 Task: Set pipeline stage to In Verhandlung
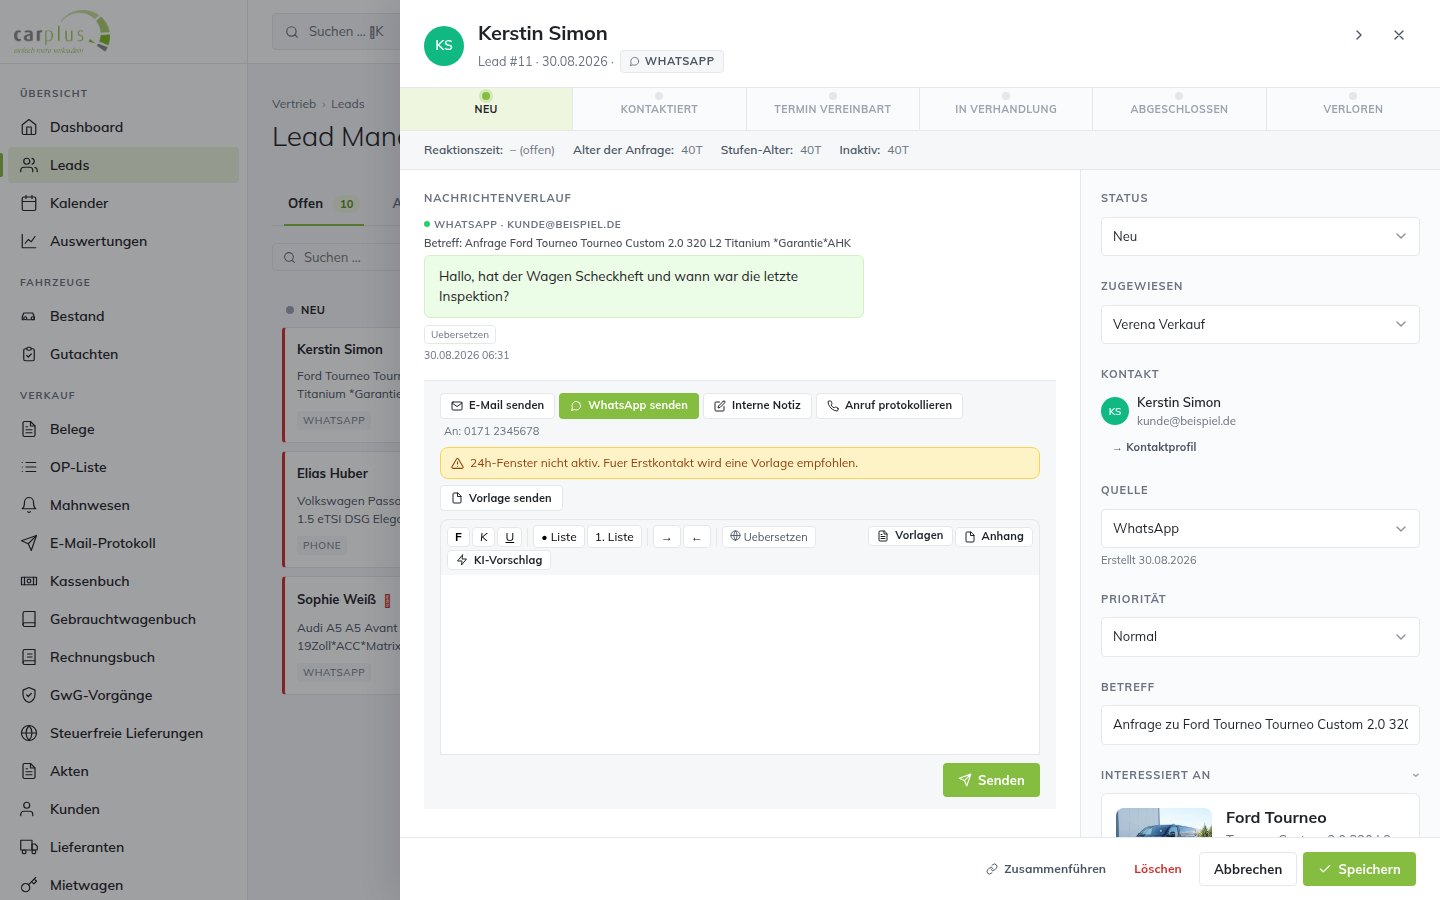click(1006, 109)
